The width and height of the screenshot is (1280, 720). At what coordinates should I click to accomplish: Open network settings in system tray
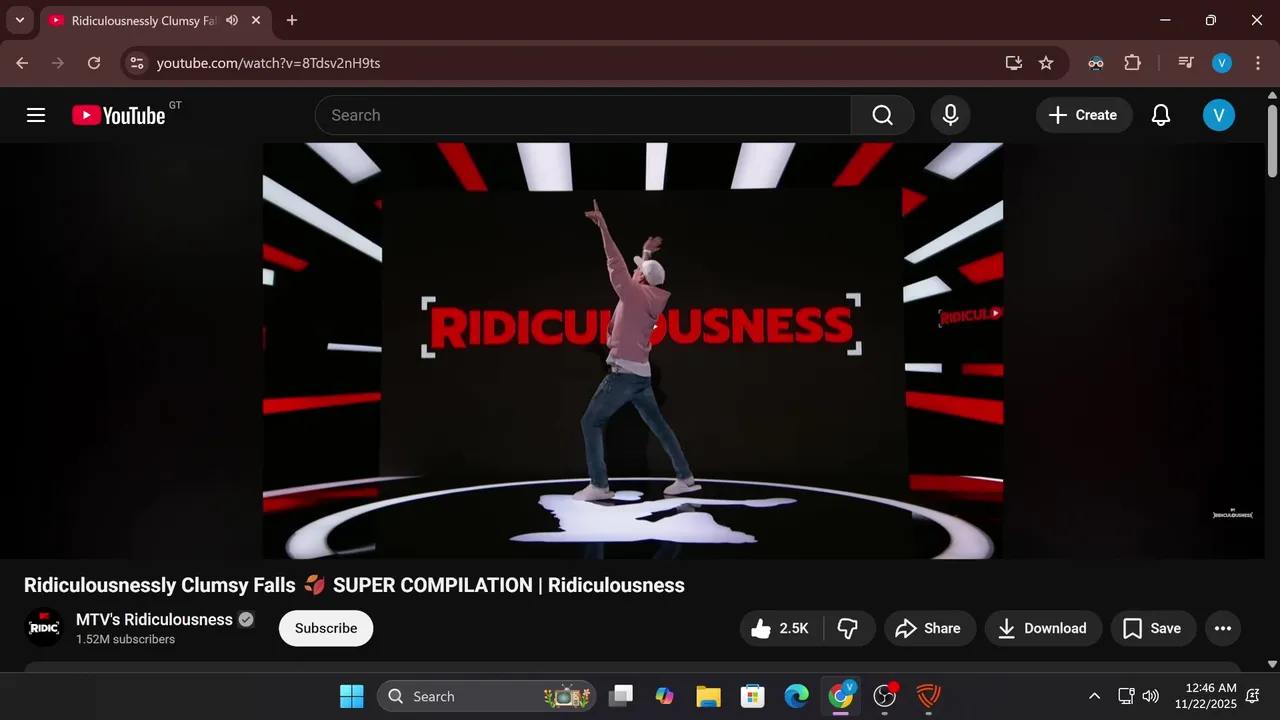1126,696
